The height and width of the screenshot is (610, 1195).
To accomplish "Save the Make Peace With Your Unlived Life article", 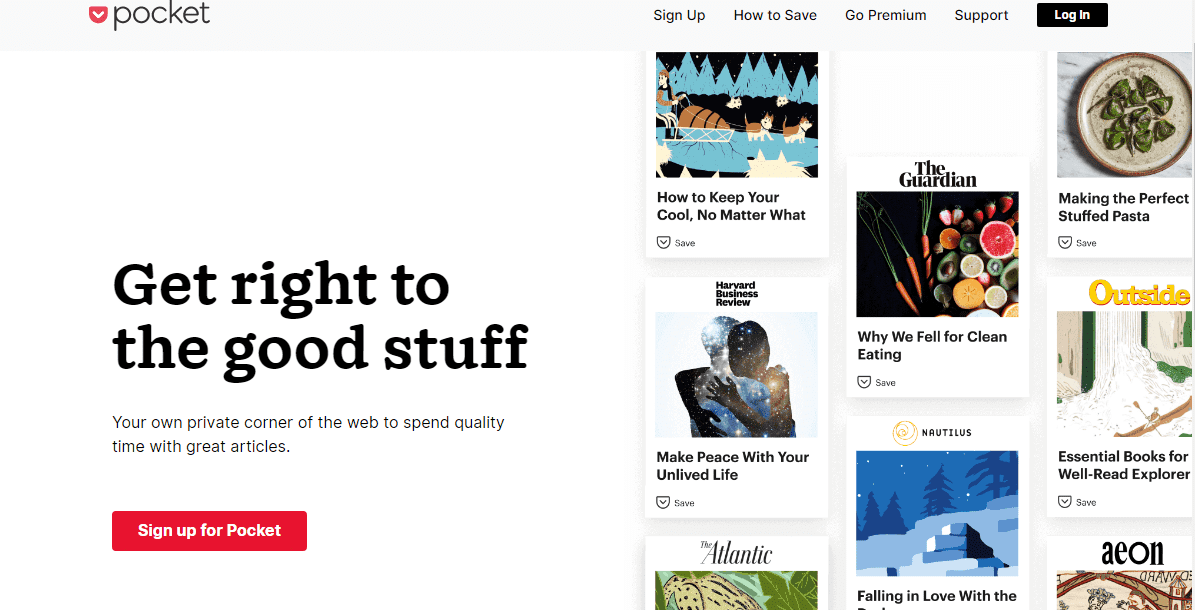I will point(676,502).
